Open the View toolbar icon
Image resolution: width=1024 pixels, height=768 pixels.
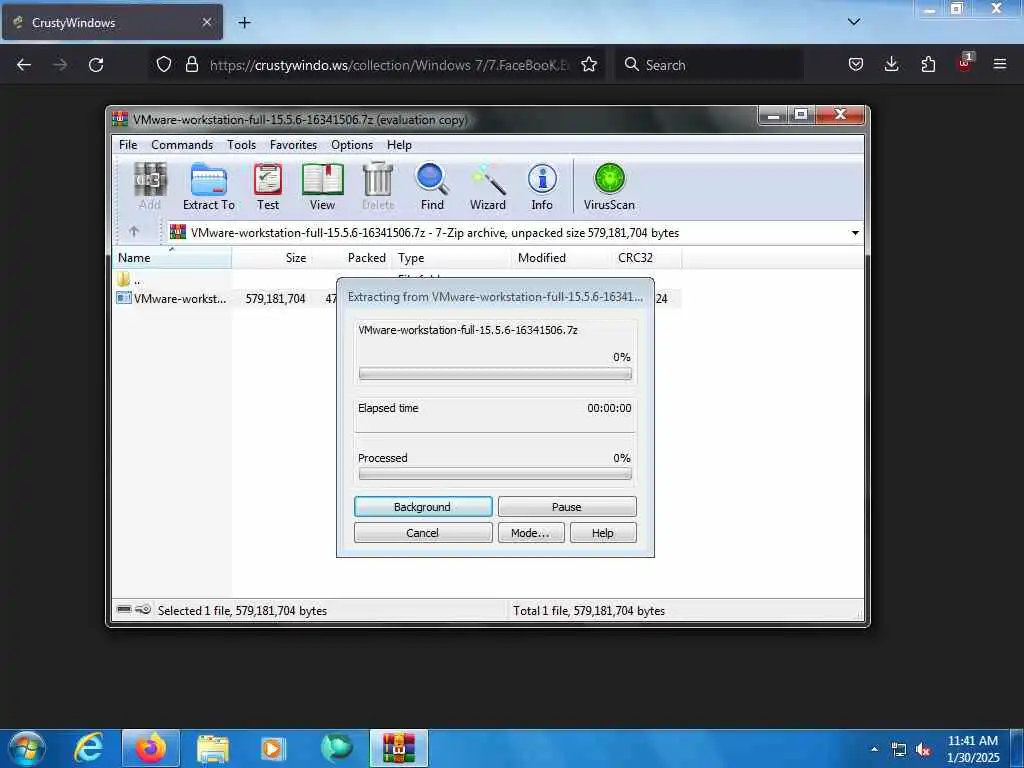pyautogui.click(x=322, y=187)
